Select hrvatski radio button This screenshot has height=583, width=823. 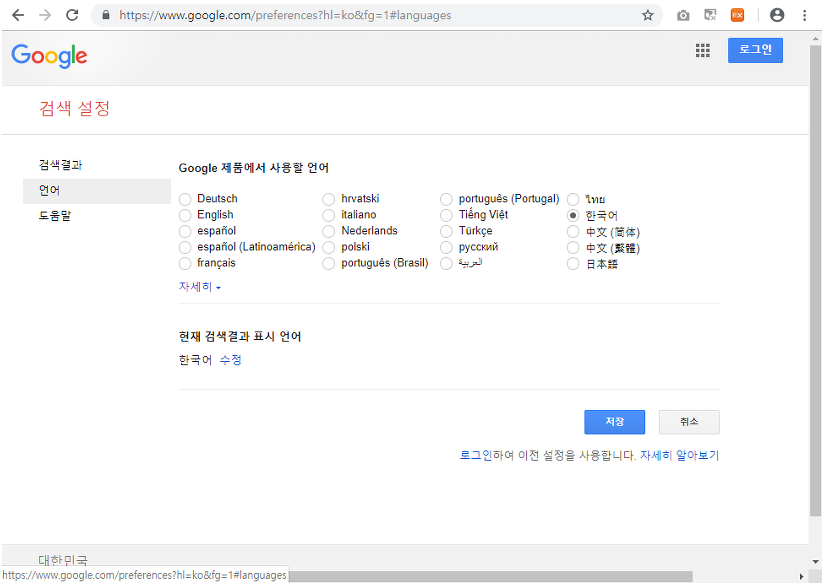click(329, 199)
